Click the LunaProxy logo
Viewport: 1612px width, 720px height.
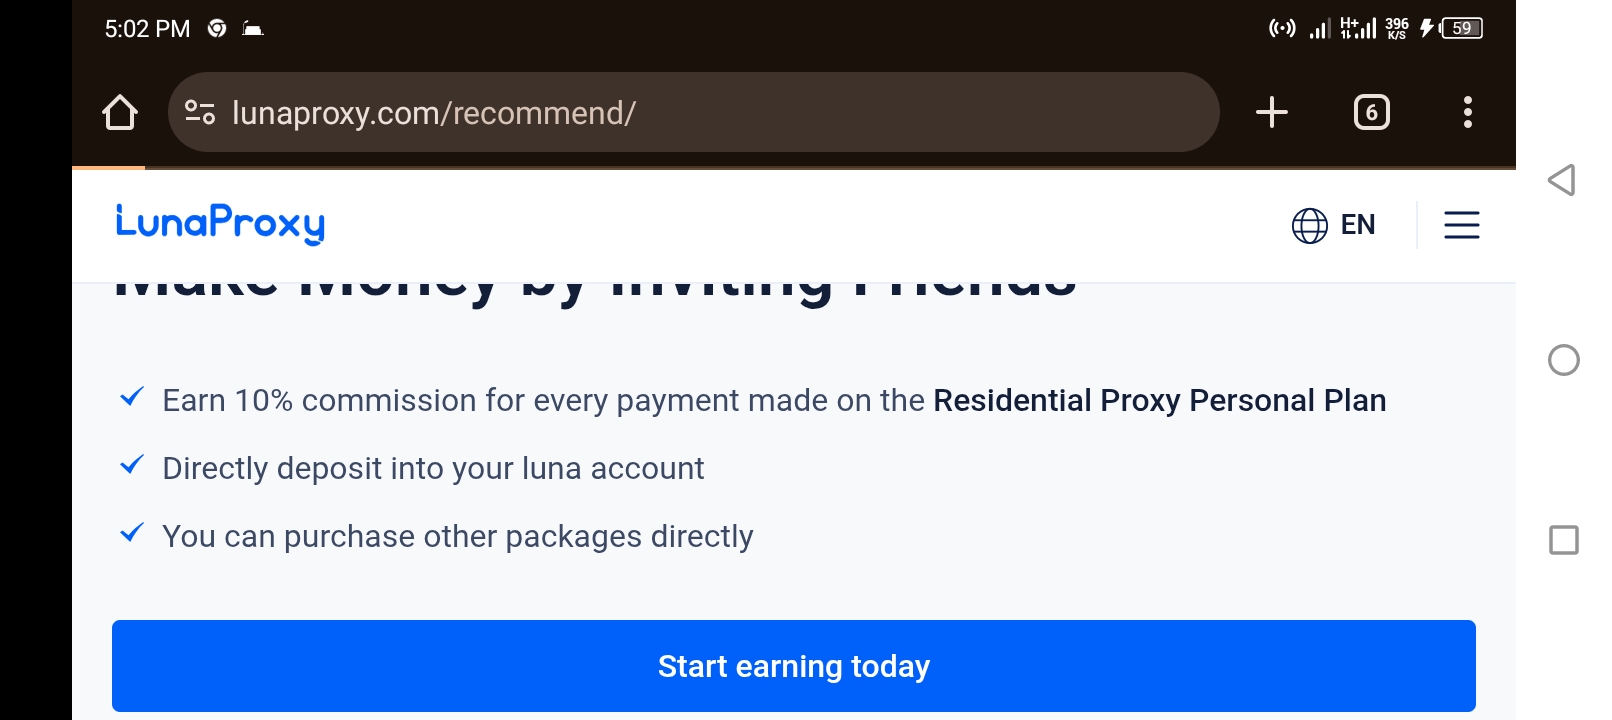220,223
